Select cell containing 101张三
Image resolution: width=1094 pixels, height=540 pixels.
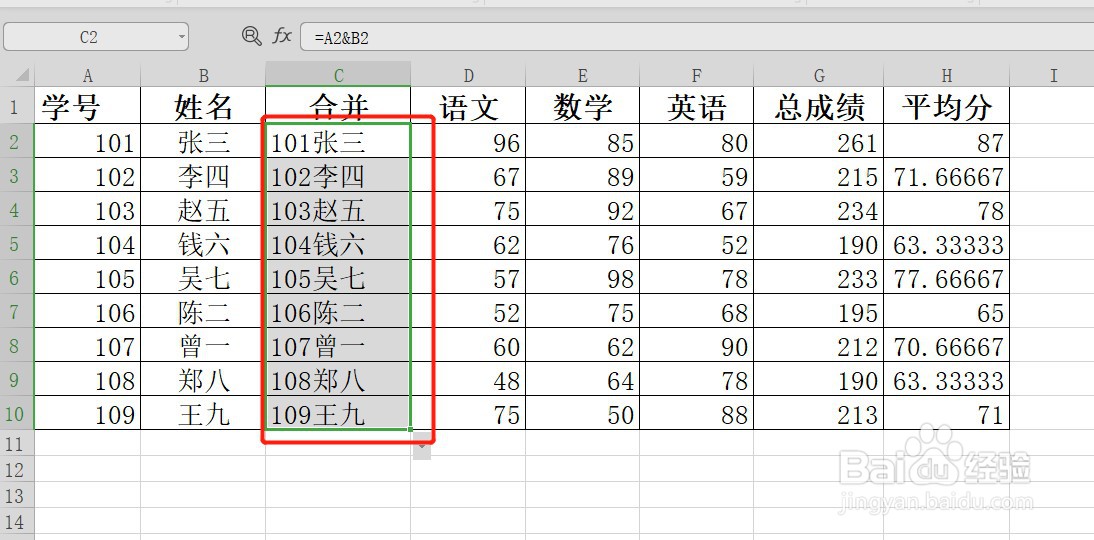coord(338,142)
